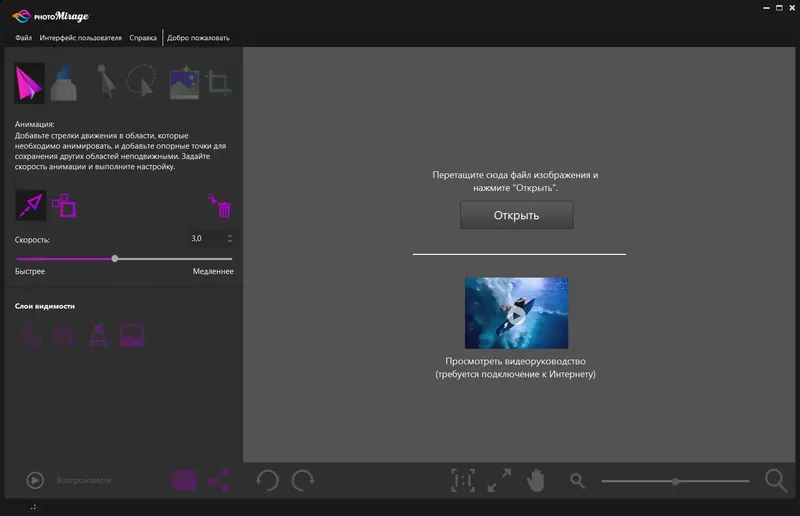
Task: Increase speed using stepper arrows
Action: click(x=230, y=236)
